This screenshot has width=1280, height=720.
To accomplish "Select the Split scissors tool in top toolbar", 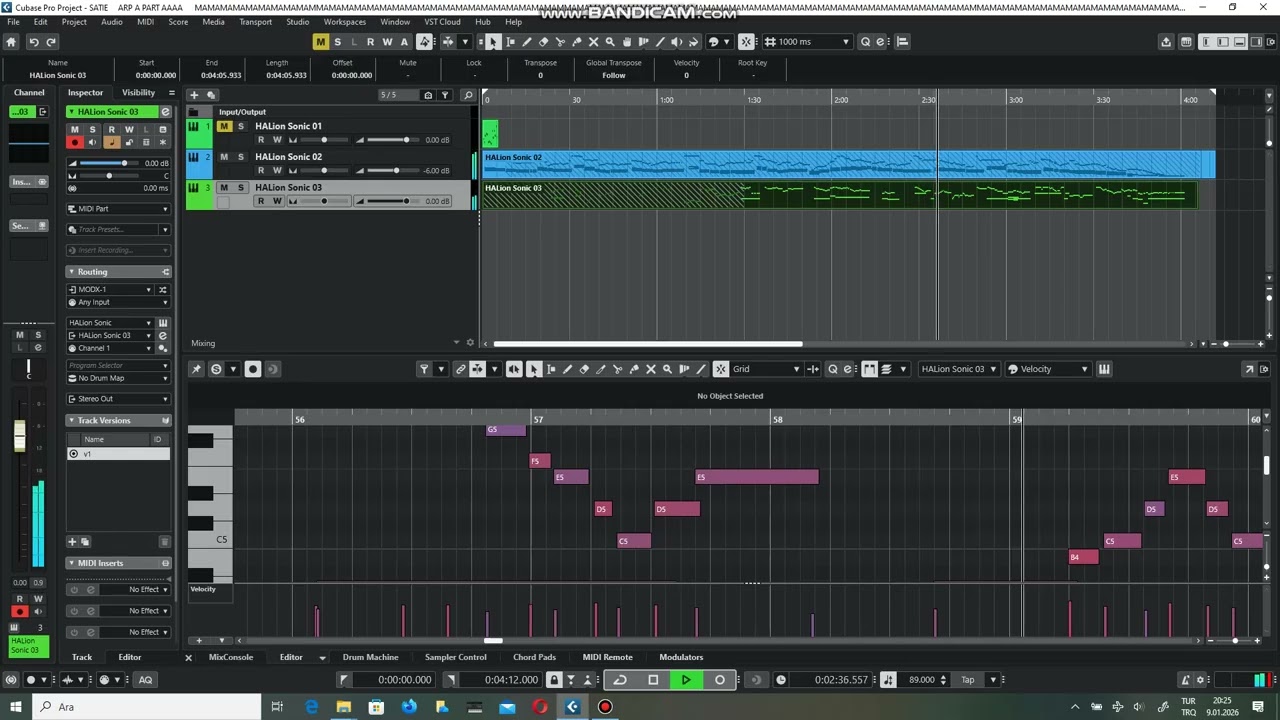I will 560,42.
